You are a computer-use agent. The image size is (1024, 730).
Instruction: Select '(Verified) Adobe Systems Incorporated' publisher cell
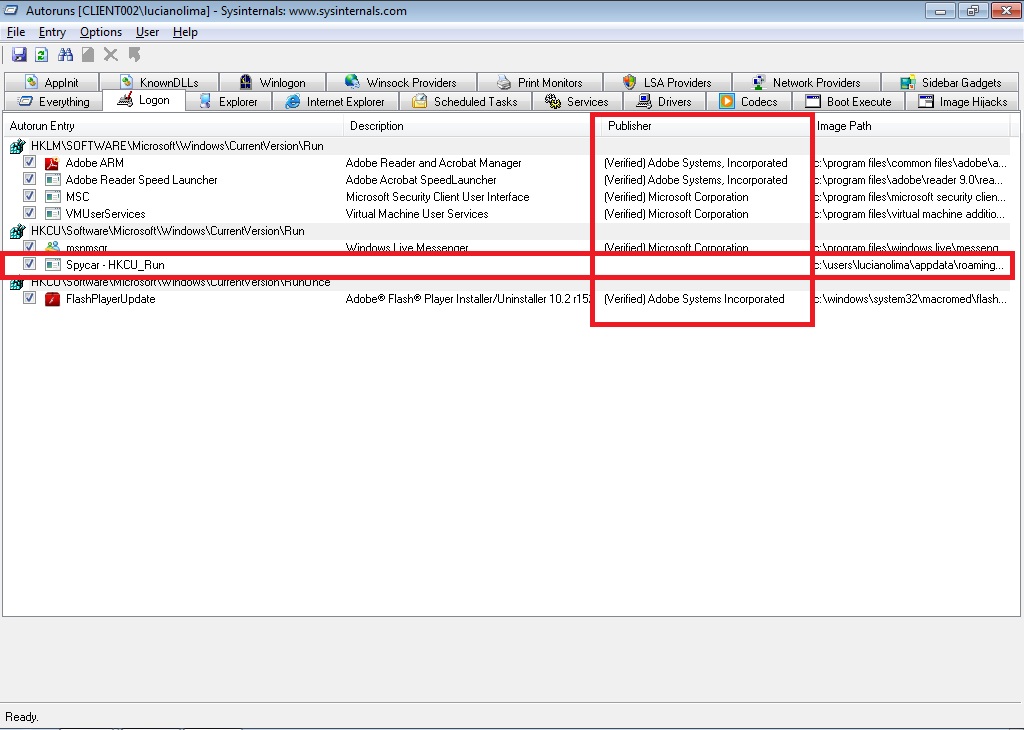[694, 299]
